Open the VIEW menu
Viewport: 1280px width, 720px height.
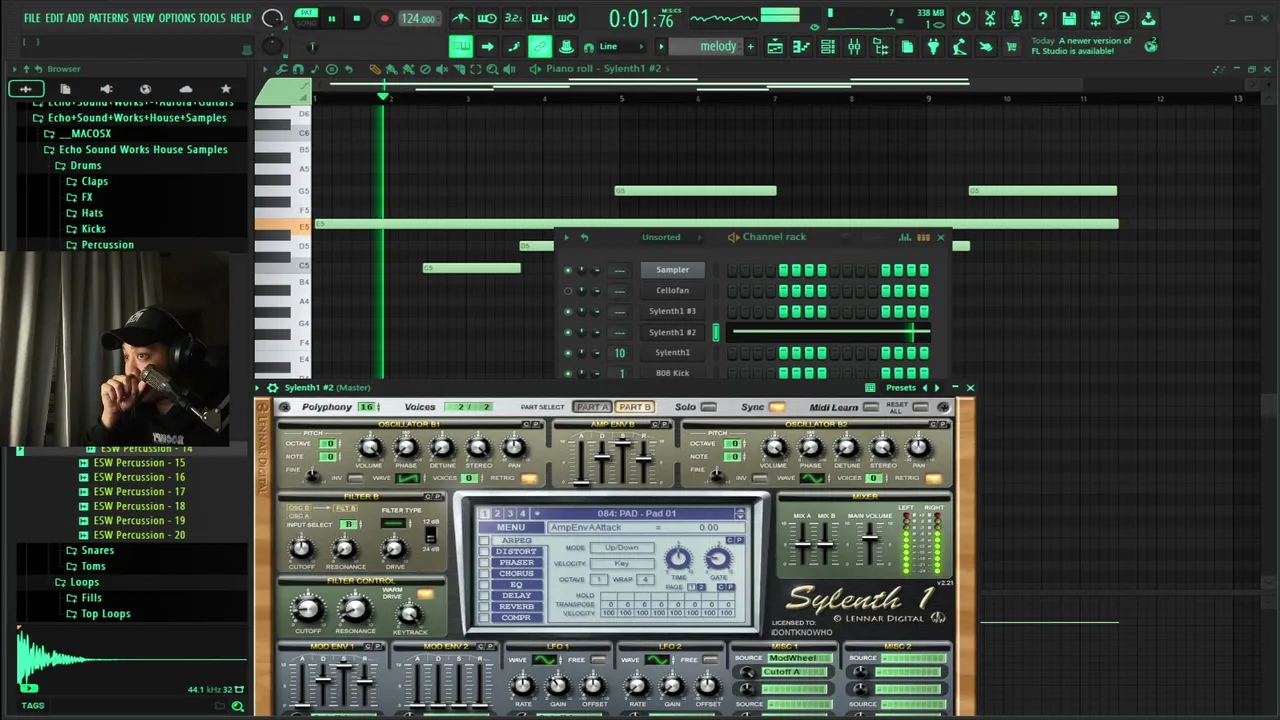click(x=144, y=18)
